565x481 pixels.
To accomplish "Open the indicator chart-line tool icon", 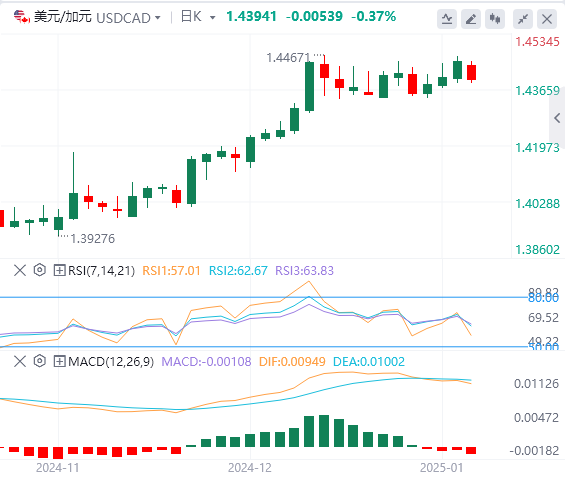I will pos(447,19).
